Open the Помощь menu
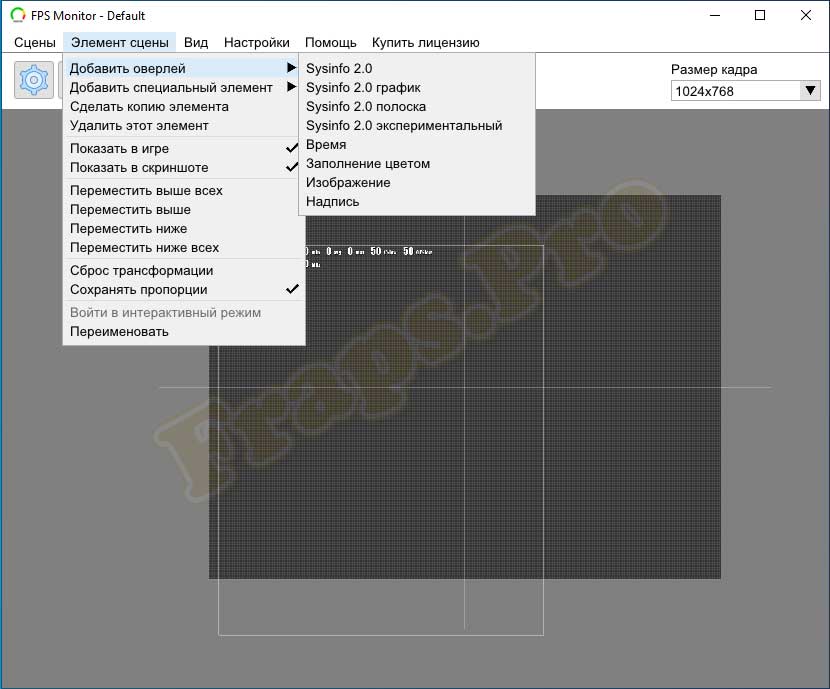 pyautogui.click(x=331, y=42)
